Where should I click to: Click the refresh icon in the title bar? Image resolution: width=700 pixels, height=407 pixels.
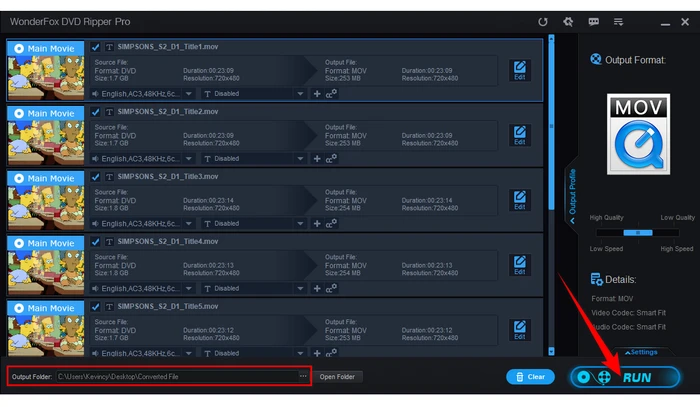click(542, 22)
